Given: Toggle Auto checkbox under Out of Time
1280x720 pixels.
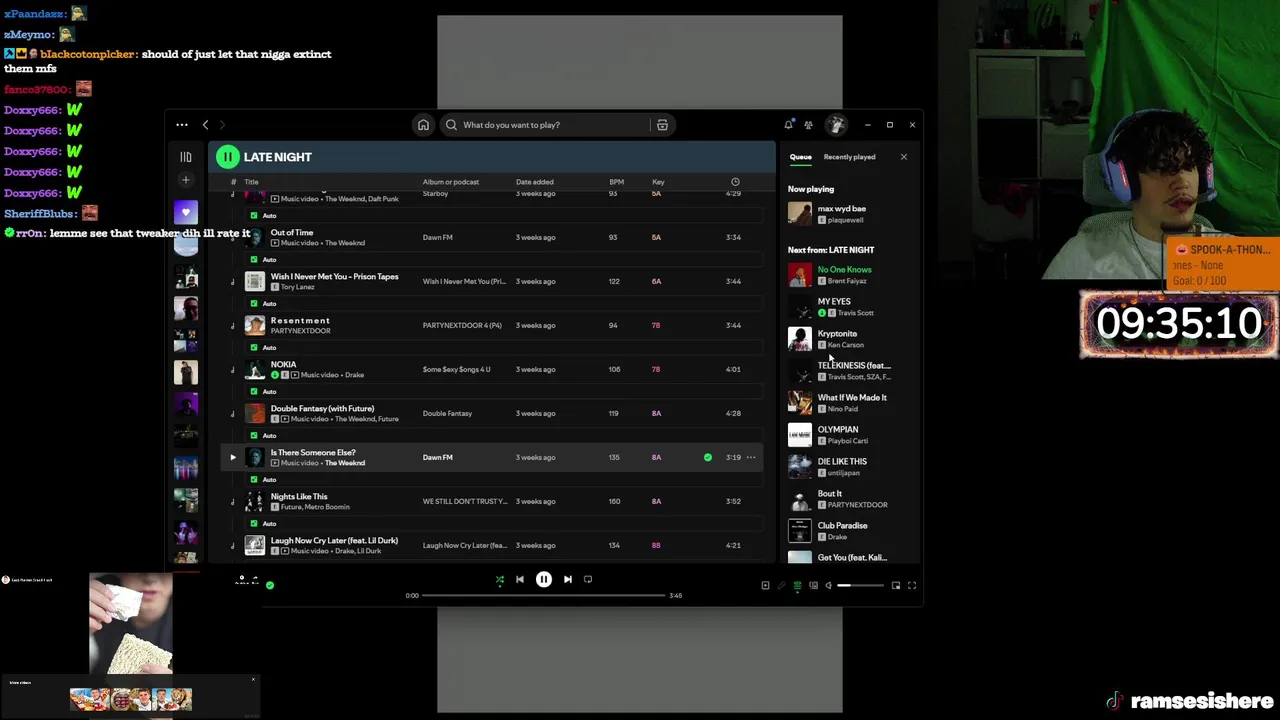Looking at the screenshot, I should pyautogui.click(x=253, y=259).
